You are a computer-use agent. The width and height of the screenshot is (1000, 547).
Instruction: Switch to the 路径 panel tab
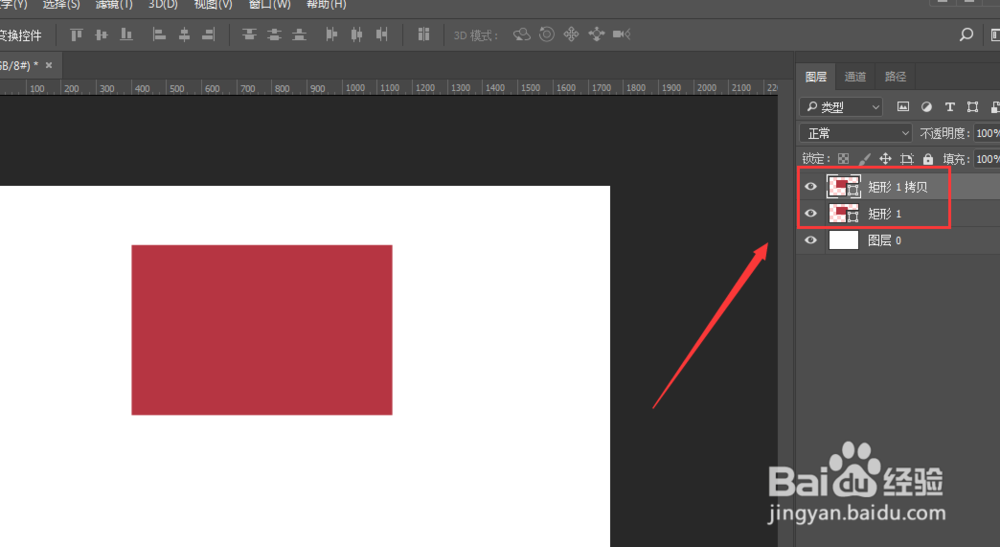point(895,77)
